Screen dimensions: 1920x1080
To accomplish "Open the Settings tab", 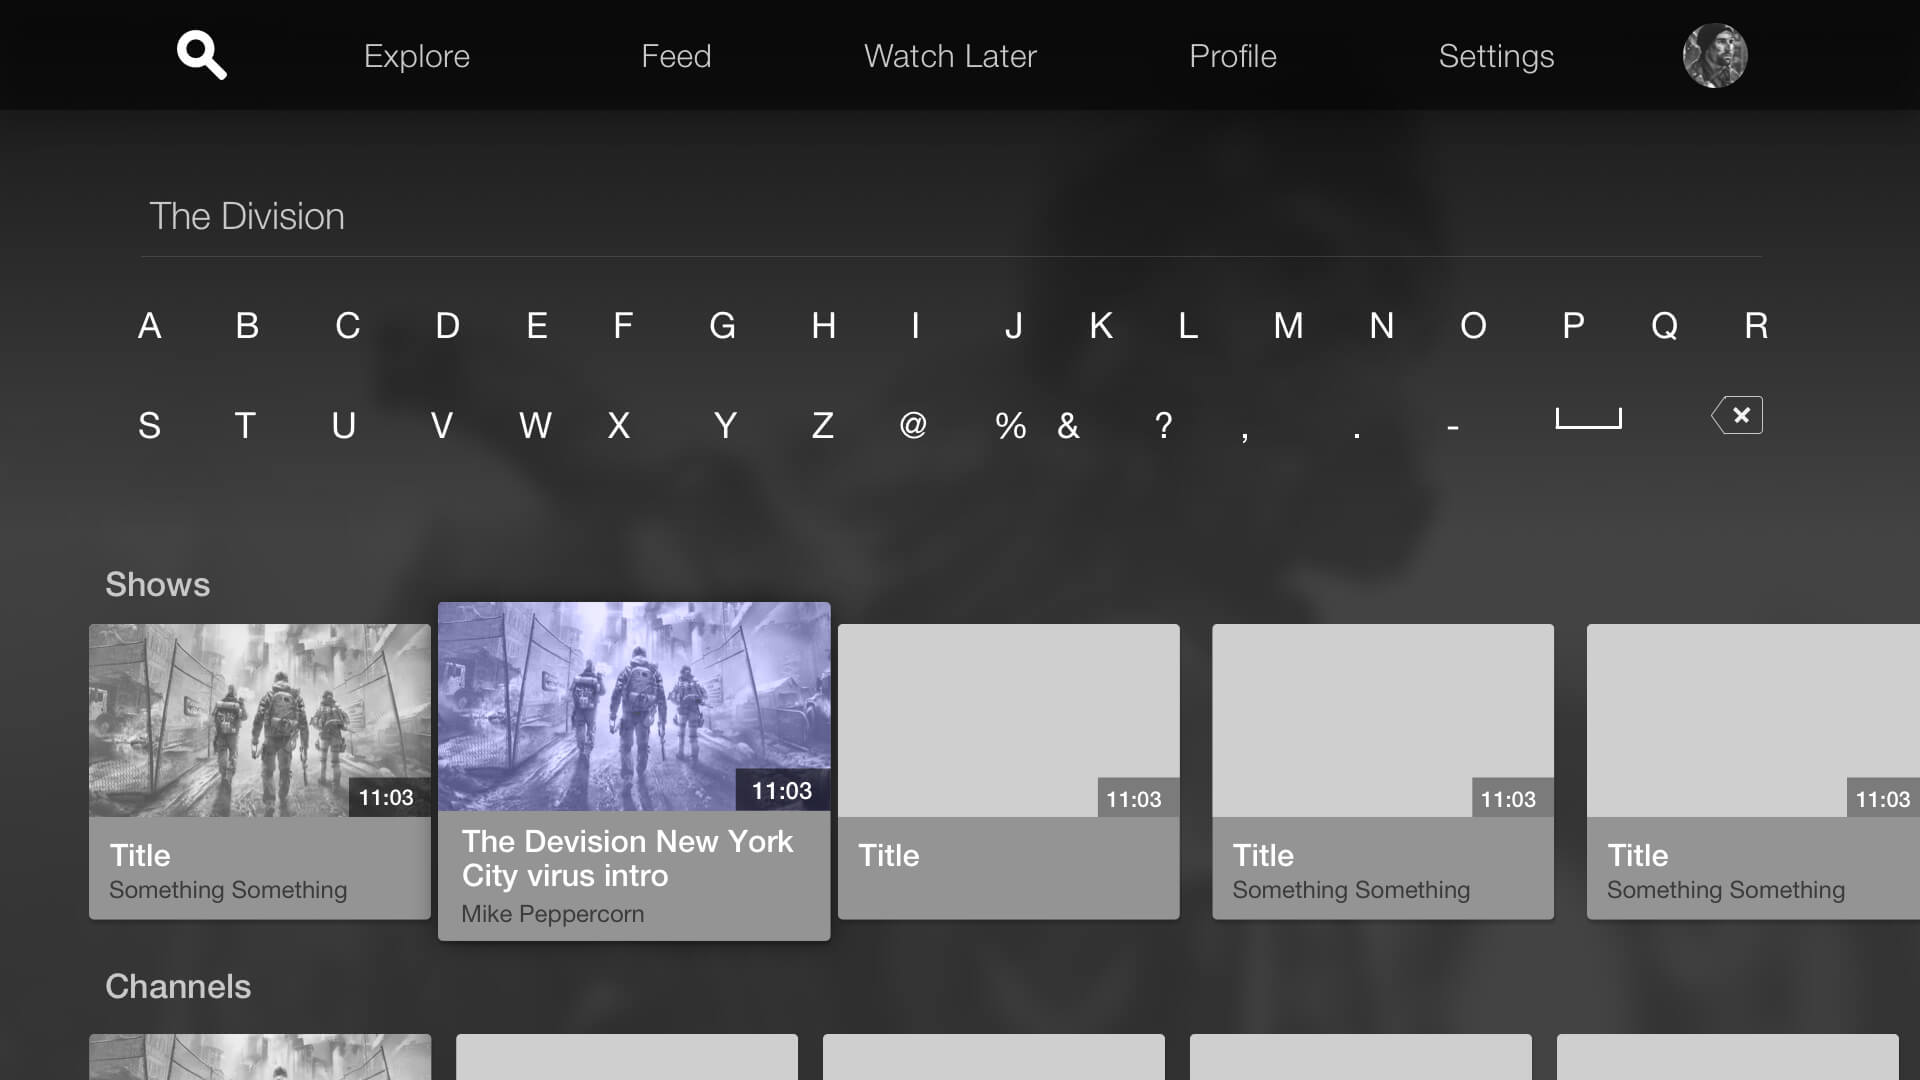I will [x=1496, y=56].
